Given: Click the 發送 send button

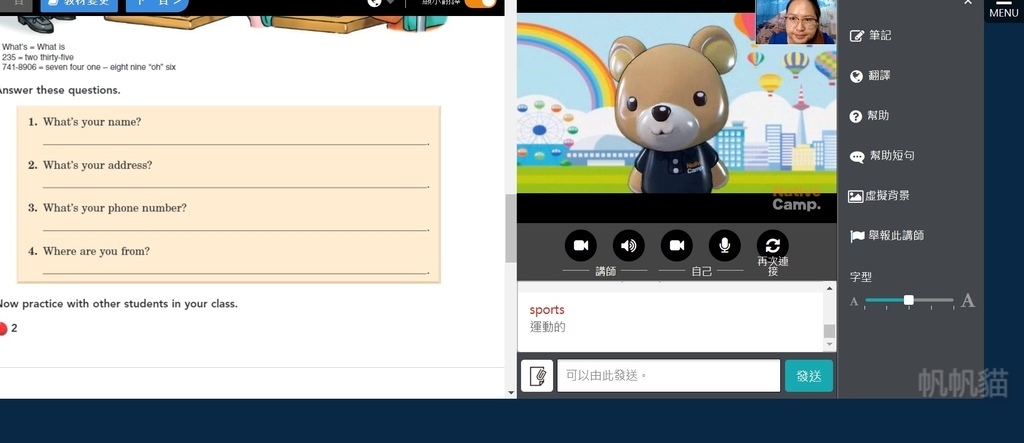Looking at the screenshot, I should [808, 376].
